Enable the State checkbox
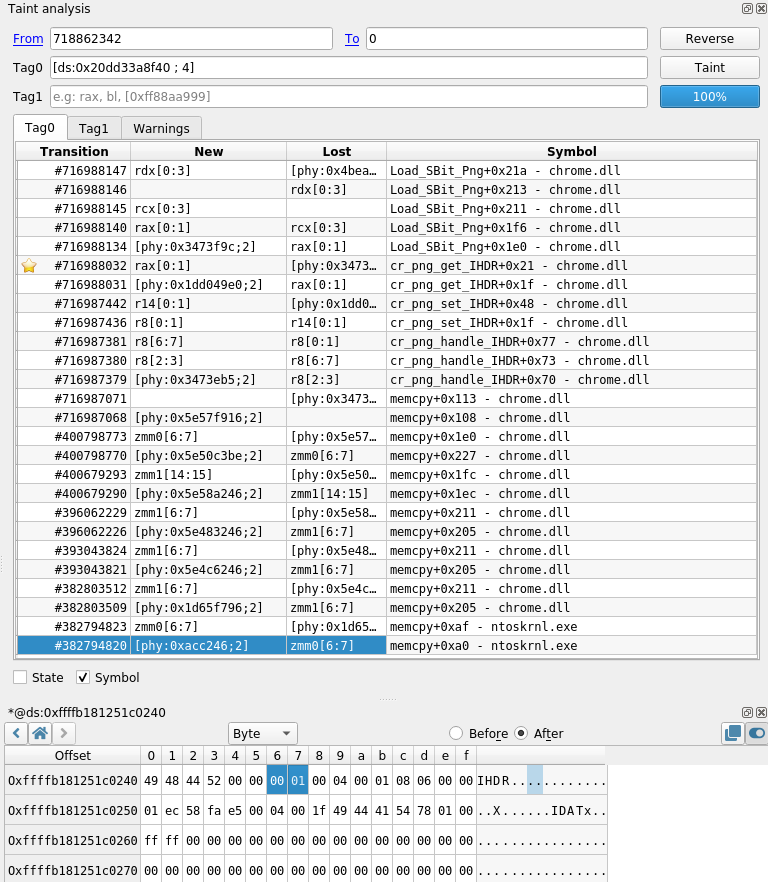This screenshot has height=882, width=768. 20,677
